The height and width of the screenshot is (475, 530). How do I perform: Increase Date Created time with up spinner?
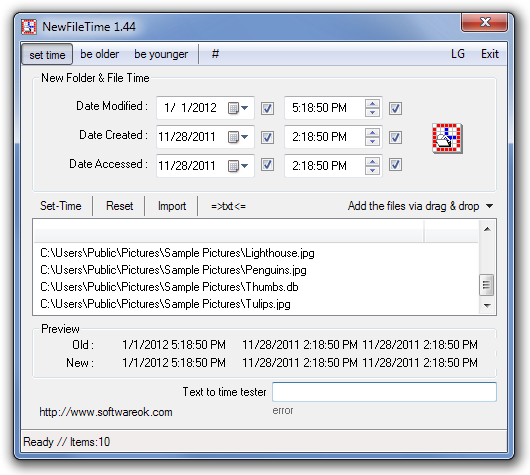tap(372, 133)
